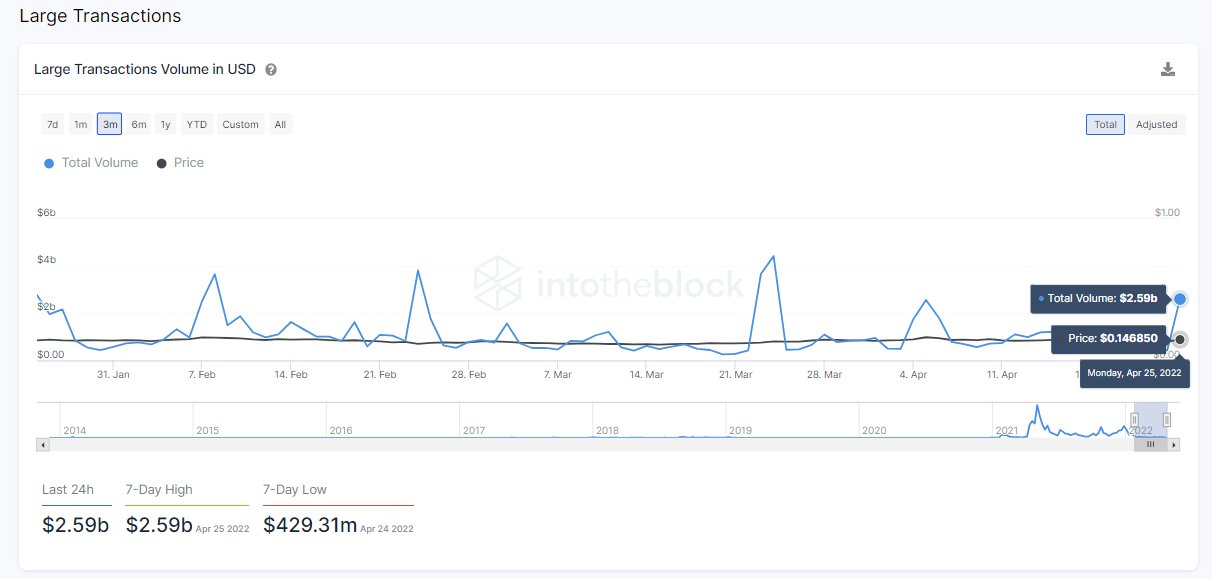The image size is (1212, 579).
Task: Toggle Total Volume series visibility
Action: click(100, 163)
